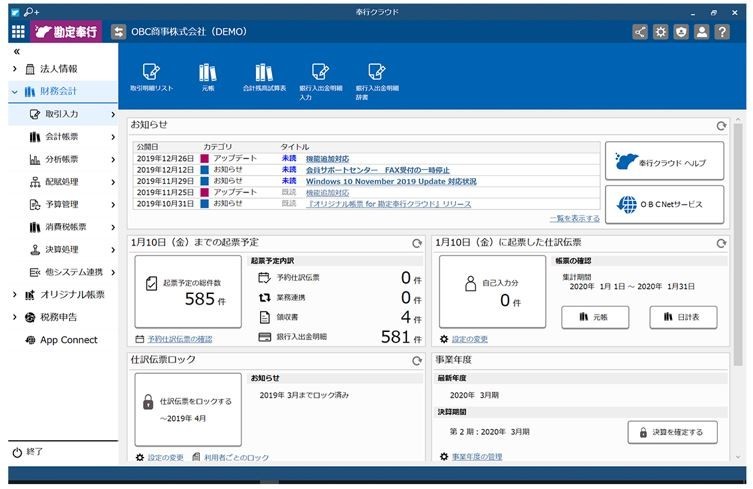Open 予約仕訳伝票の確認 link
Image resolution: width=753 pixels, height=489 pixels.
pyautogui.click(x=180, y=339)
